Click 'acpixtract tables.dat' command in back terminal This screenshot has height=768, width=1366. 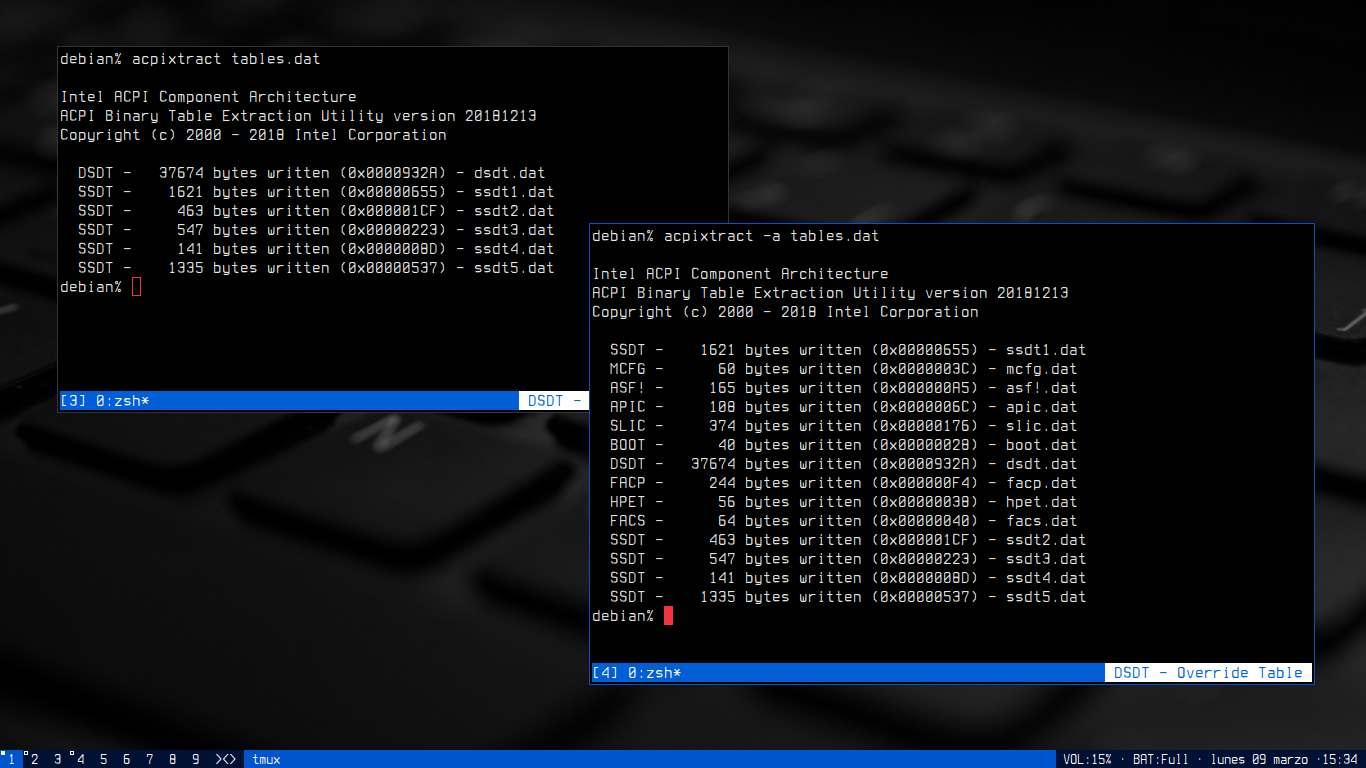pos(226,59)
